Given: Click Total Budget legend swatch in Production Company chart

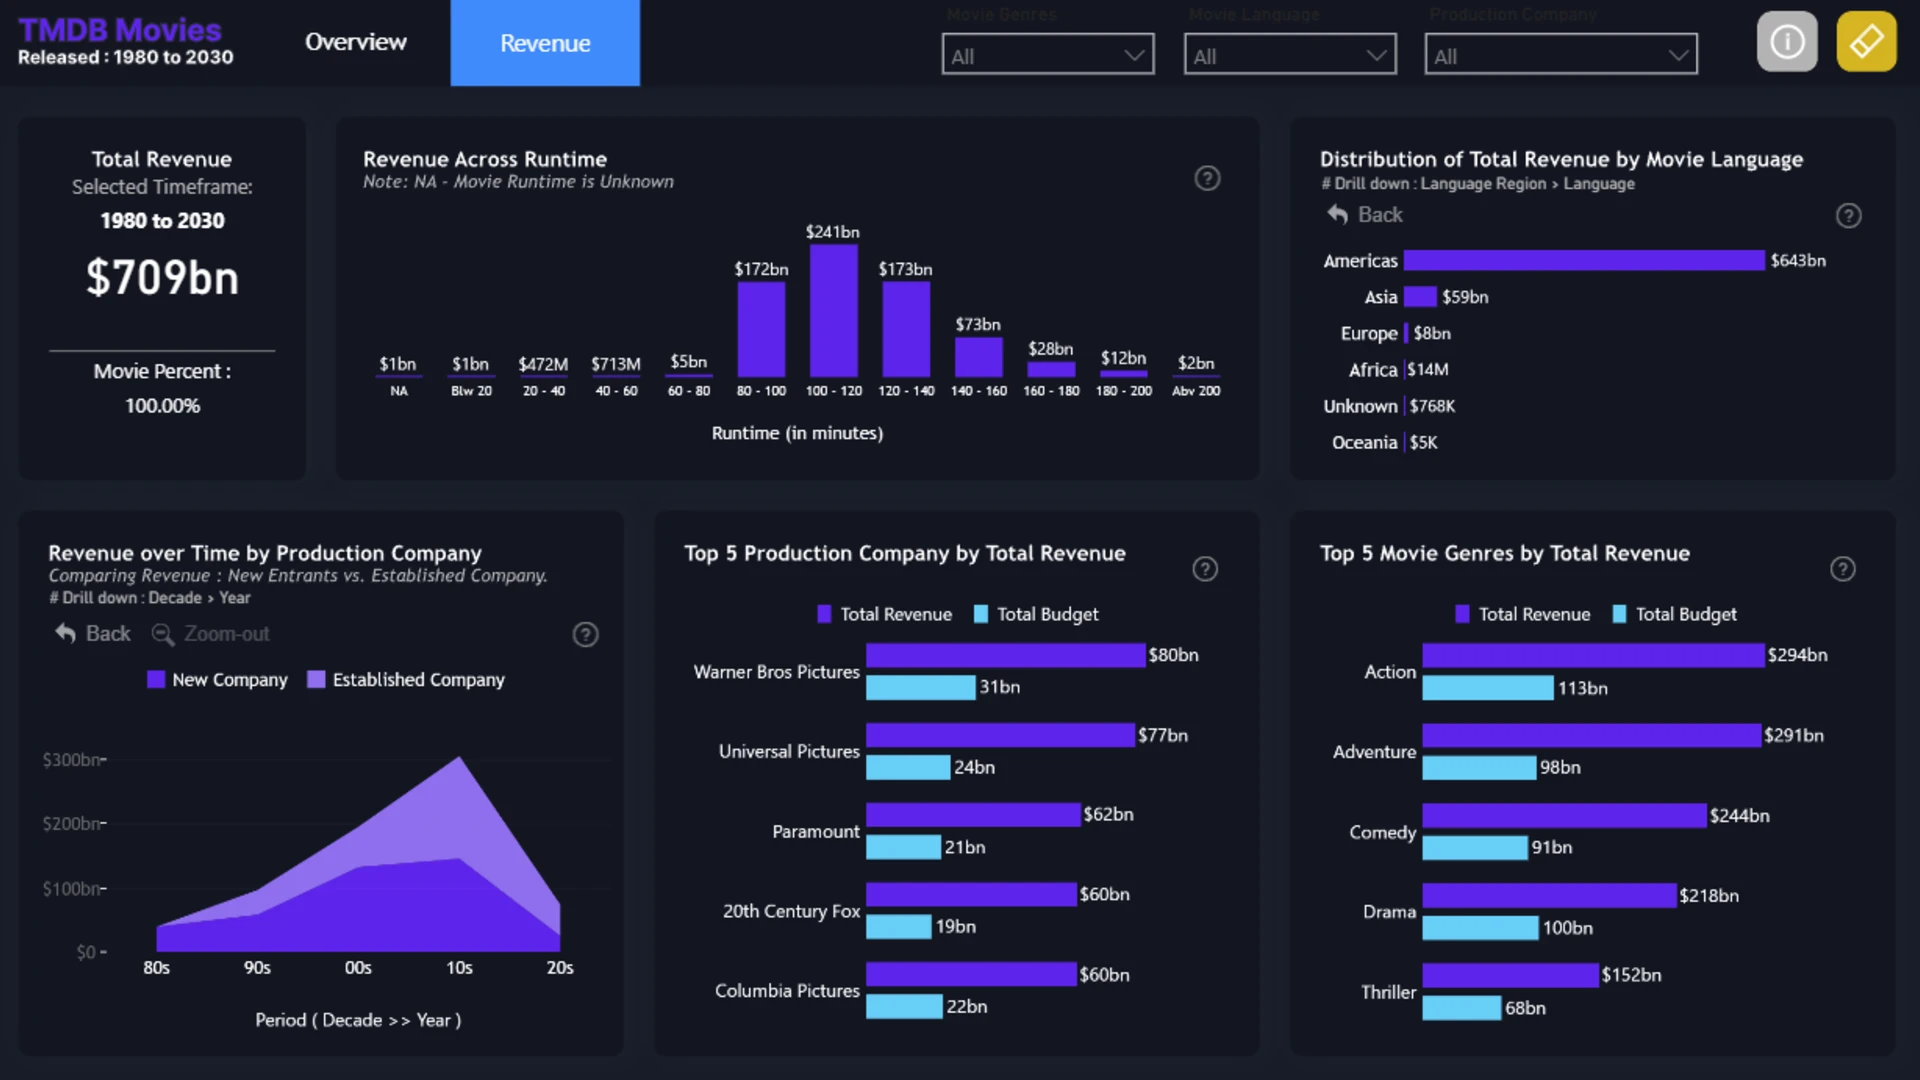Looking at the screenshot, I should [x=981, y=614].
